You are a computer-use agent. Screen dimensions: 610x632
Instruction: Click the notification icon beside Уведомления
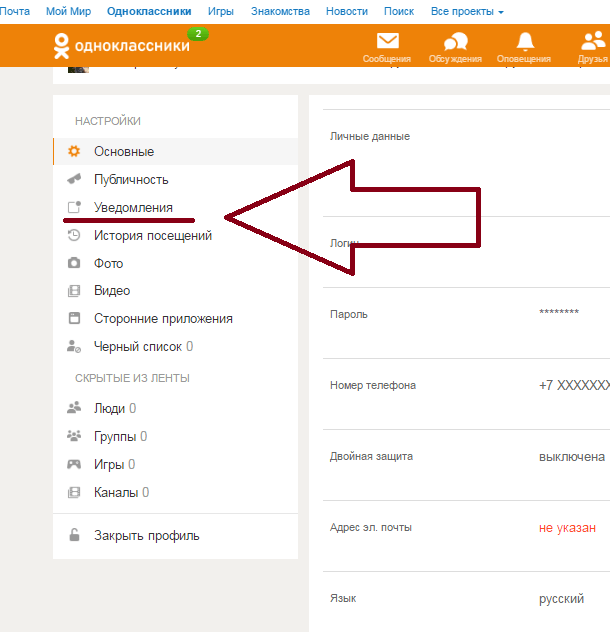click(x=74, y=207)
